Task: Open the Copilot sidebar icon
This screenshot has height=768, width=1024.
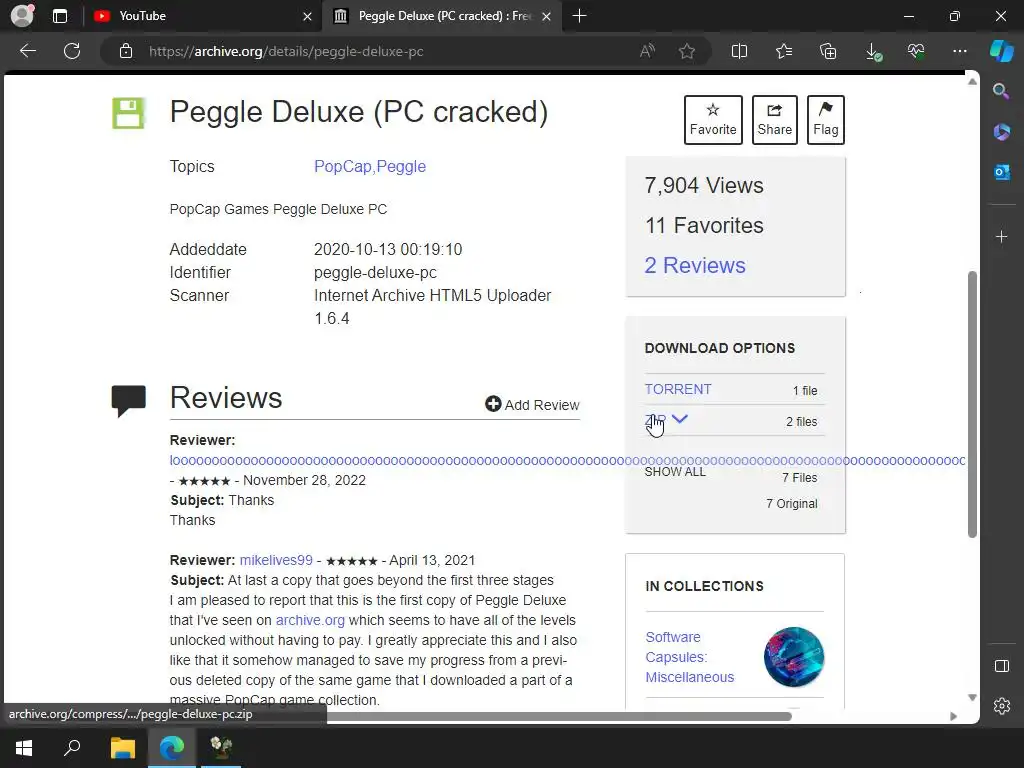Action: [1002, 51]
